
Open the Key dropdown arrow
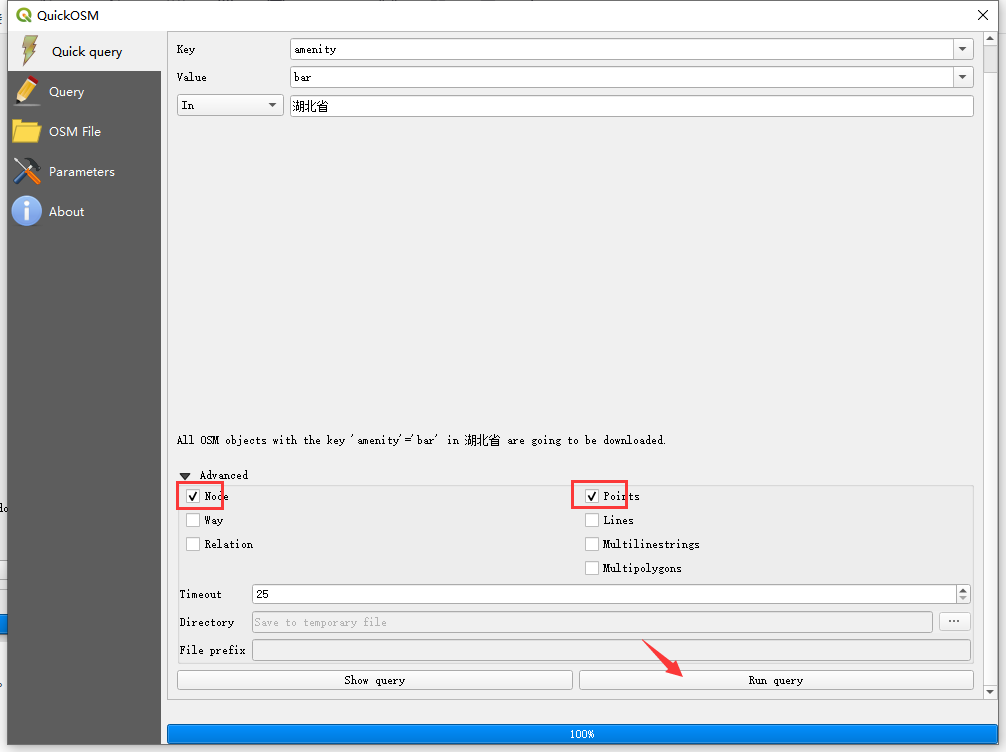point(962,49)
